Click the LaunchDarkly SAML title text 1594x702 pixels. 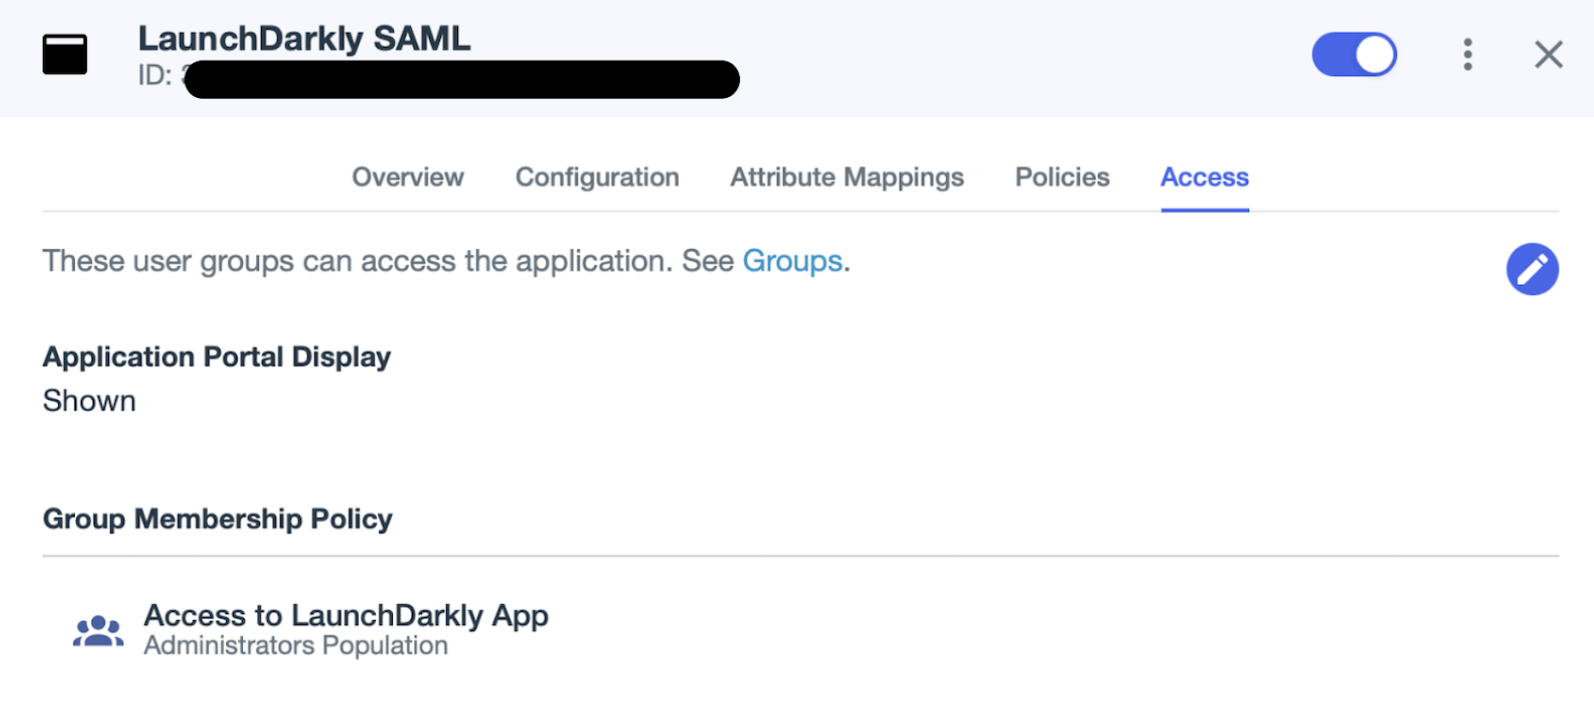coord(304,38)
